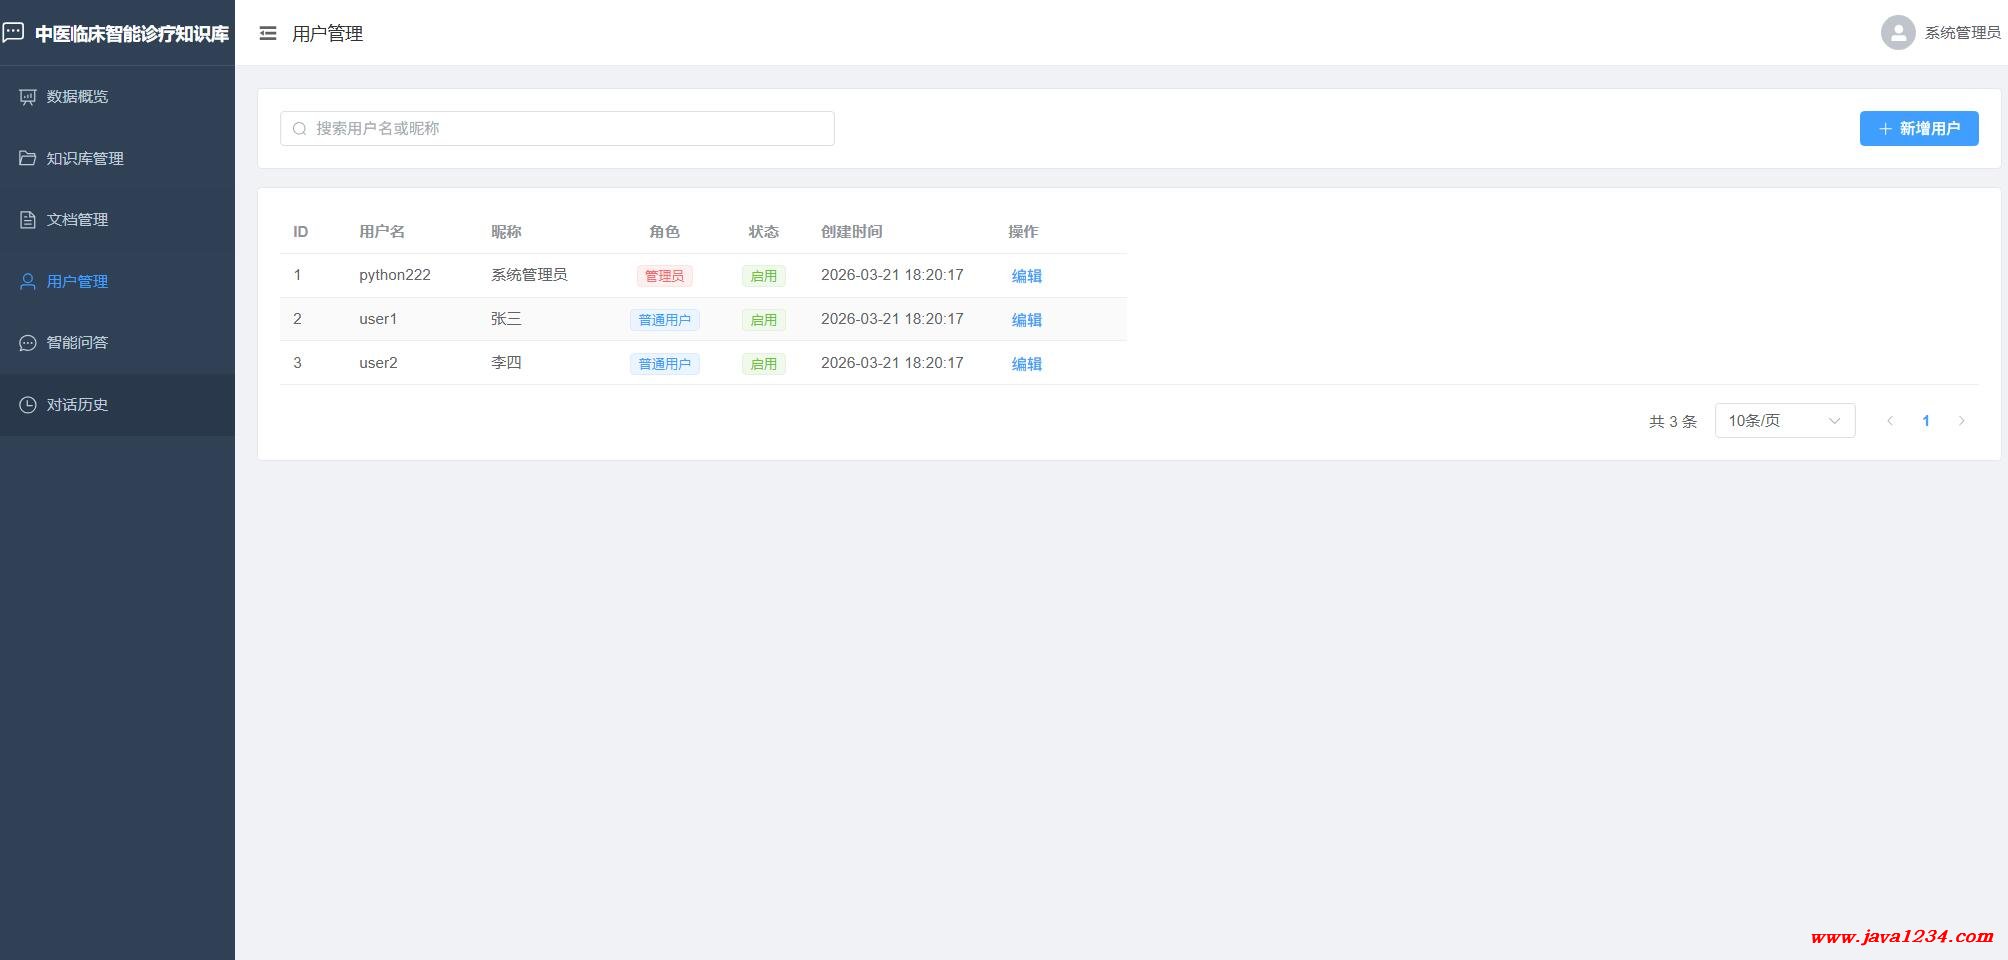
Task: Go to the previous page arrow
Action: point(1889,421)
